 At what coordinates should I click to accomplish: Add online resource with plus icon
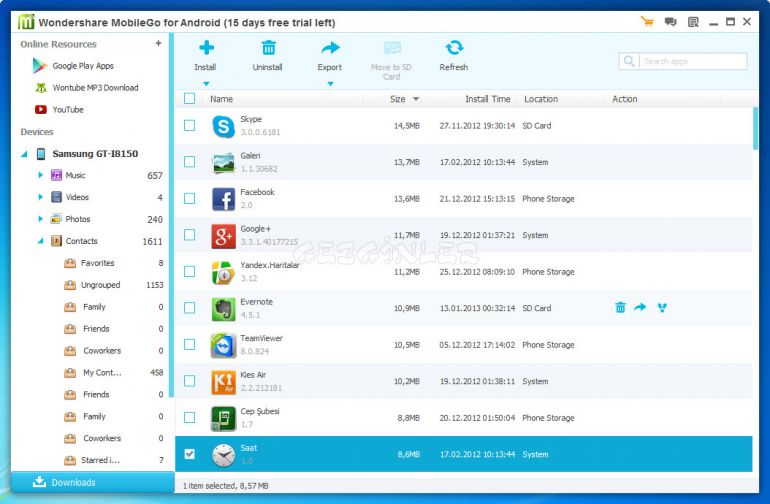(158, 43)
